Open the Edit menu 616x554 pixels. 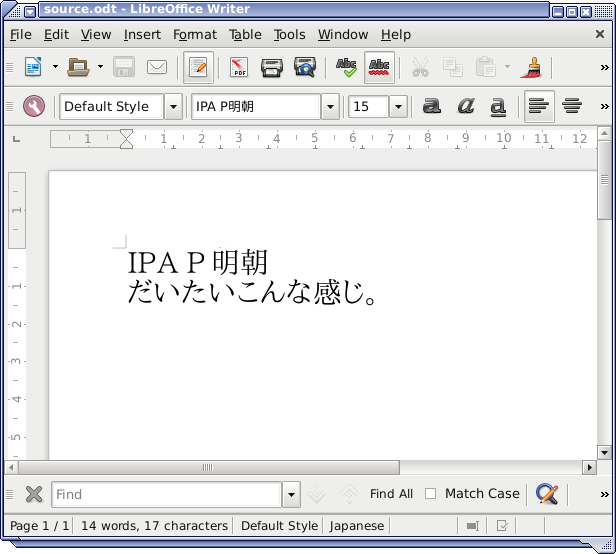pyautogui.click(x=56, y=35)
